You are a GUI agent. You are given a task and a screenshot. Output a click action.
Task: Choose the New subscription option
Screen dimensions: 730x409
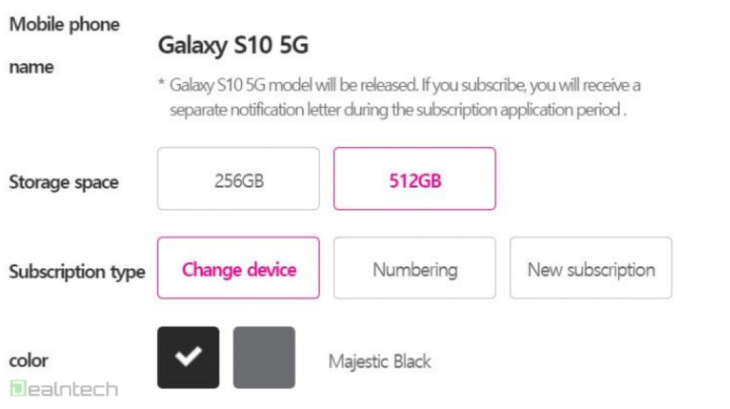tap(591, 268)
